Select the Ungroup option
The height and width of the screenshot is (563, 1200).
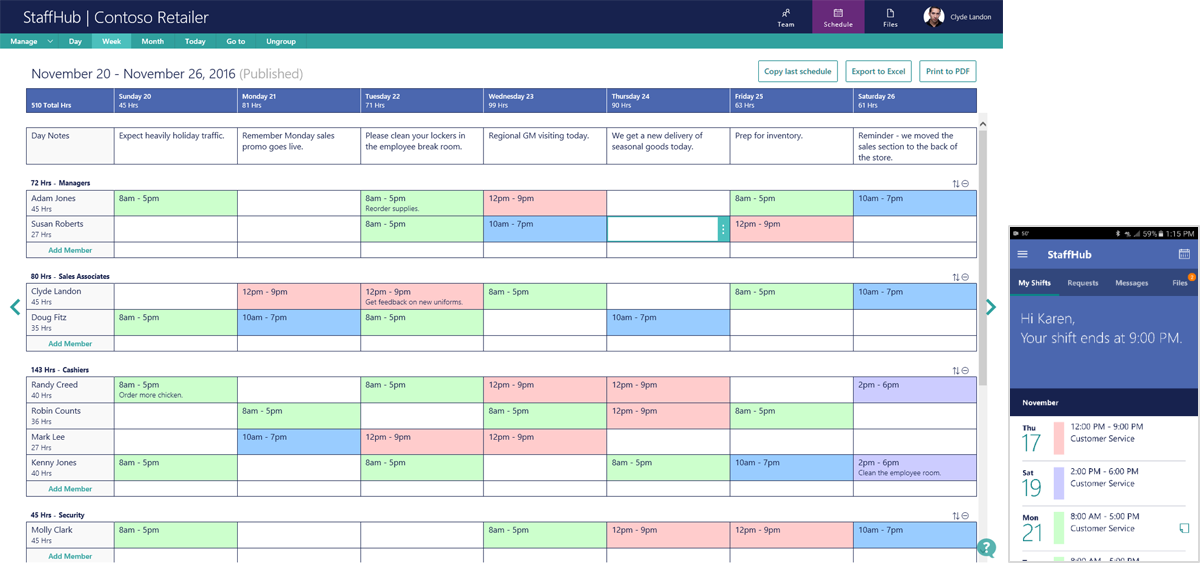coord(281,41)
